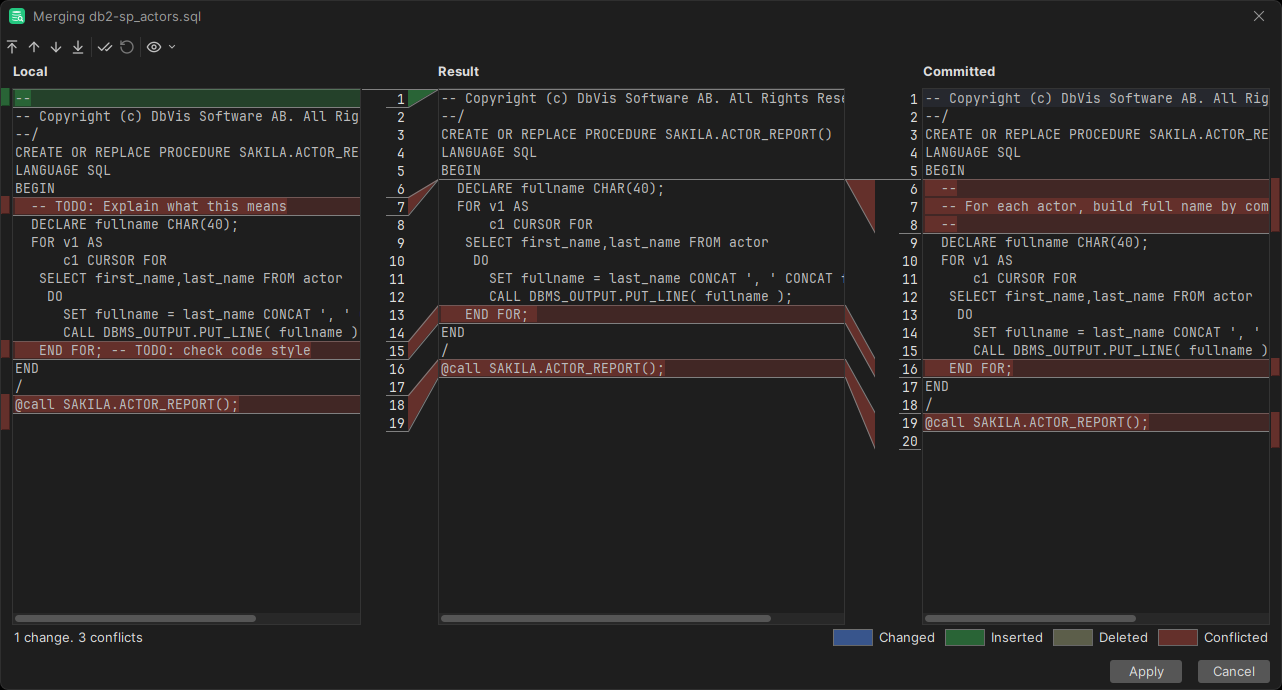
Task: Go to the next change
Action: (55, 47)
